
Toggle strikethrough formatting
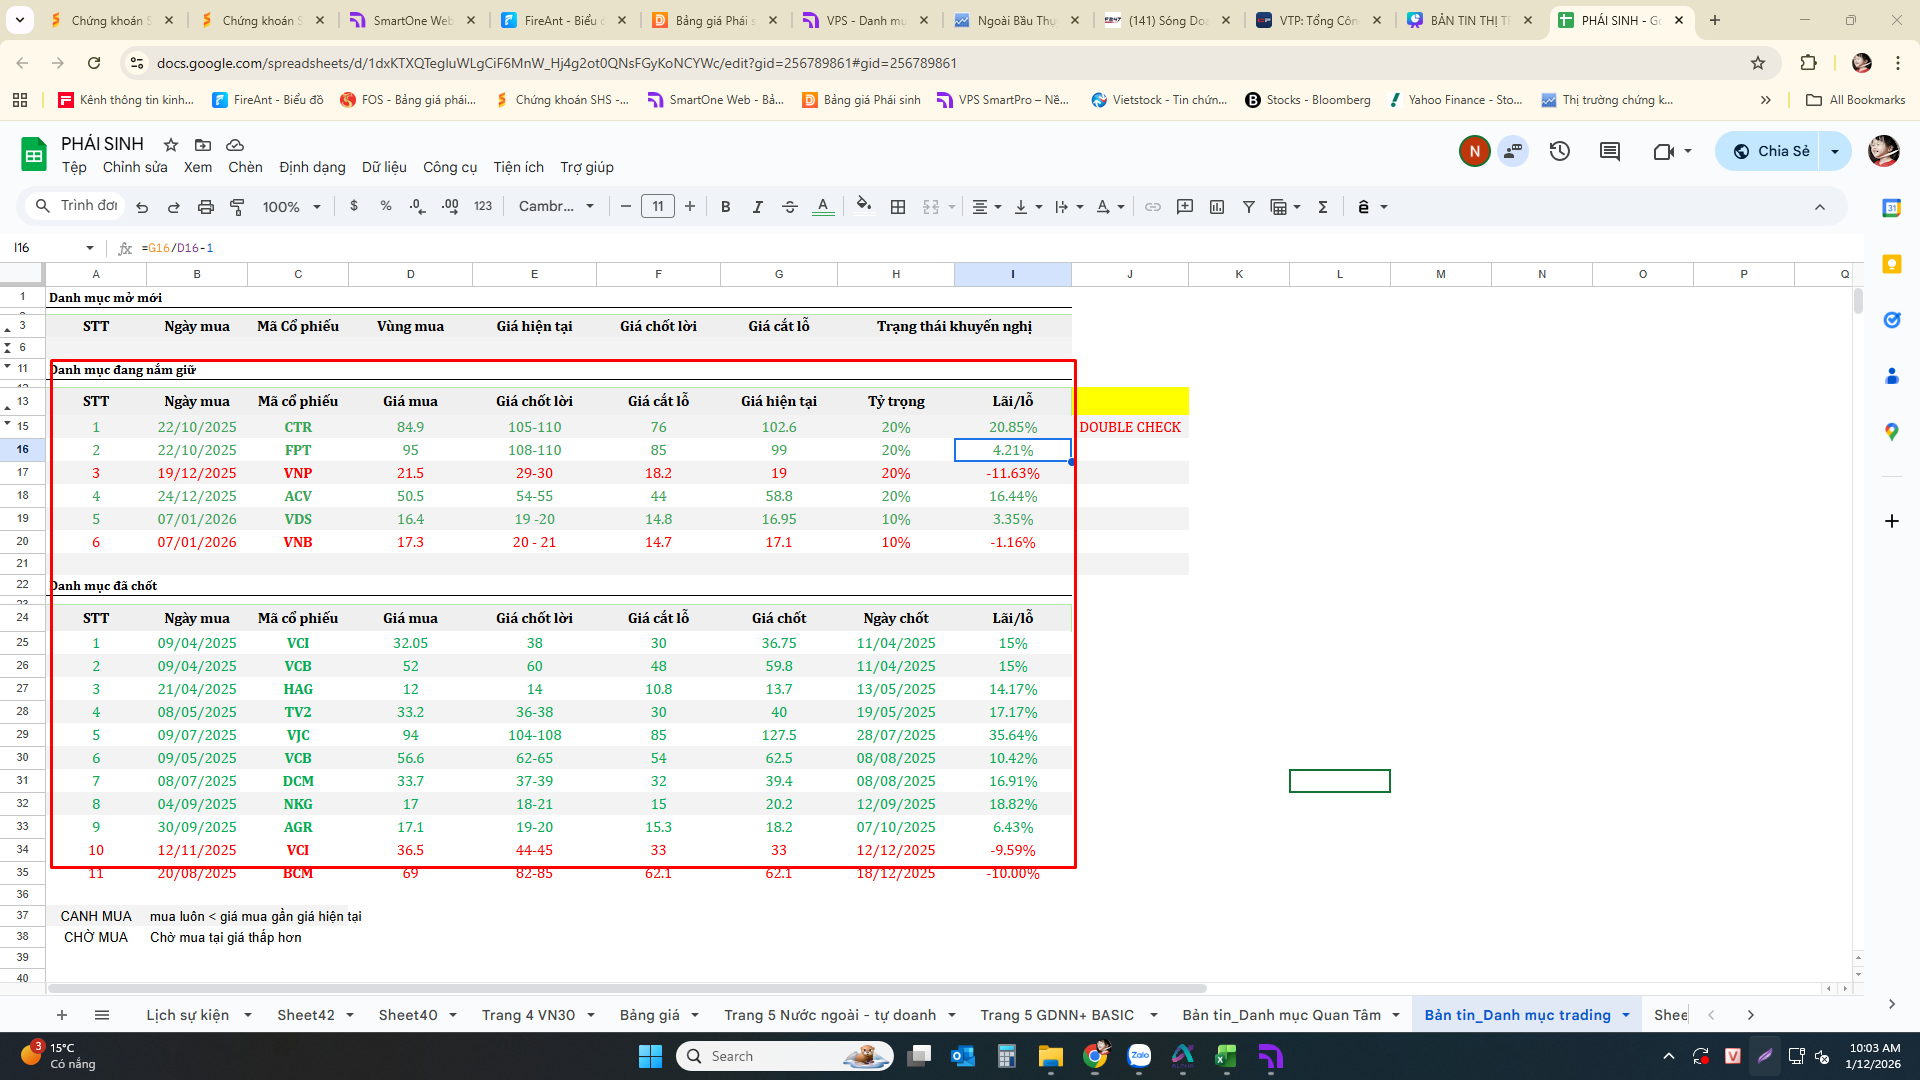click(x=790, y=207)
